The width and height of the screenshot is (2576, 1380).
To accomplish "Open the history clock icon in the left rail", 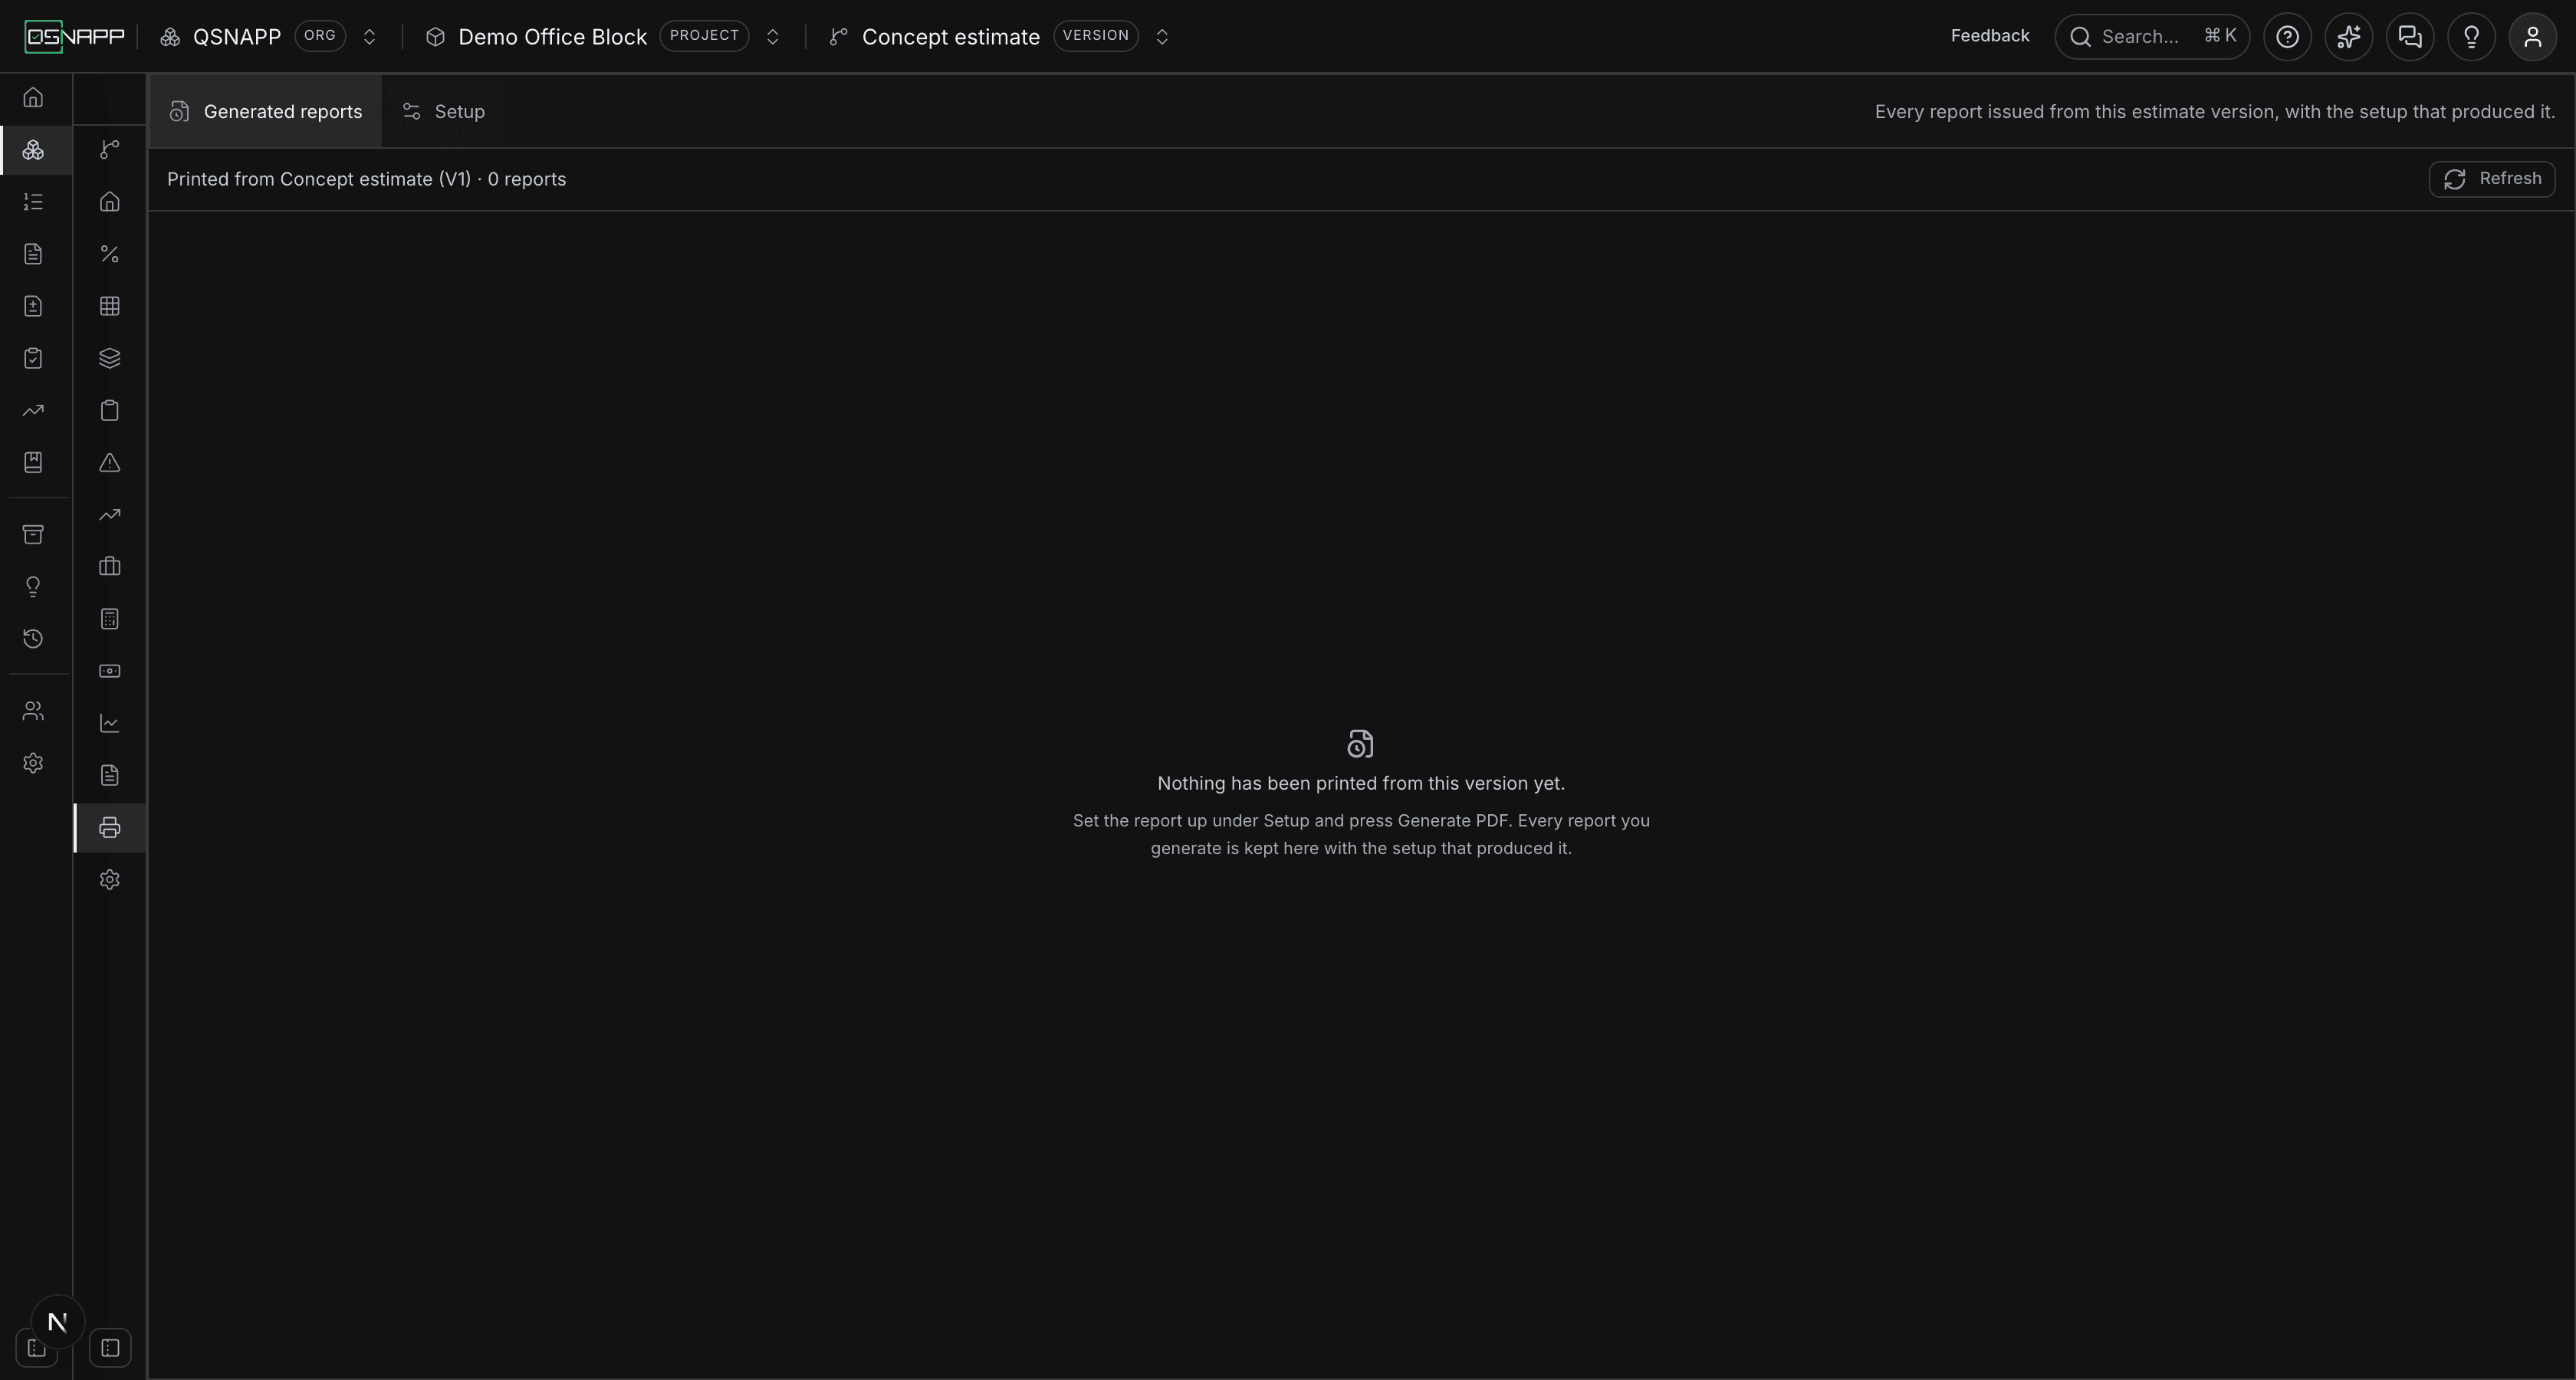I will 33,639.
